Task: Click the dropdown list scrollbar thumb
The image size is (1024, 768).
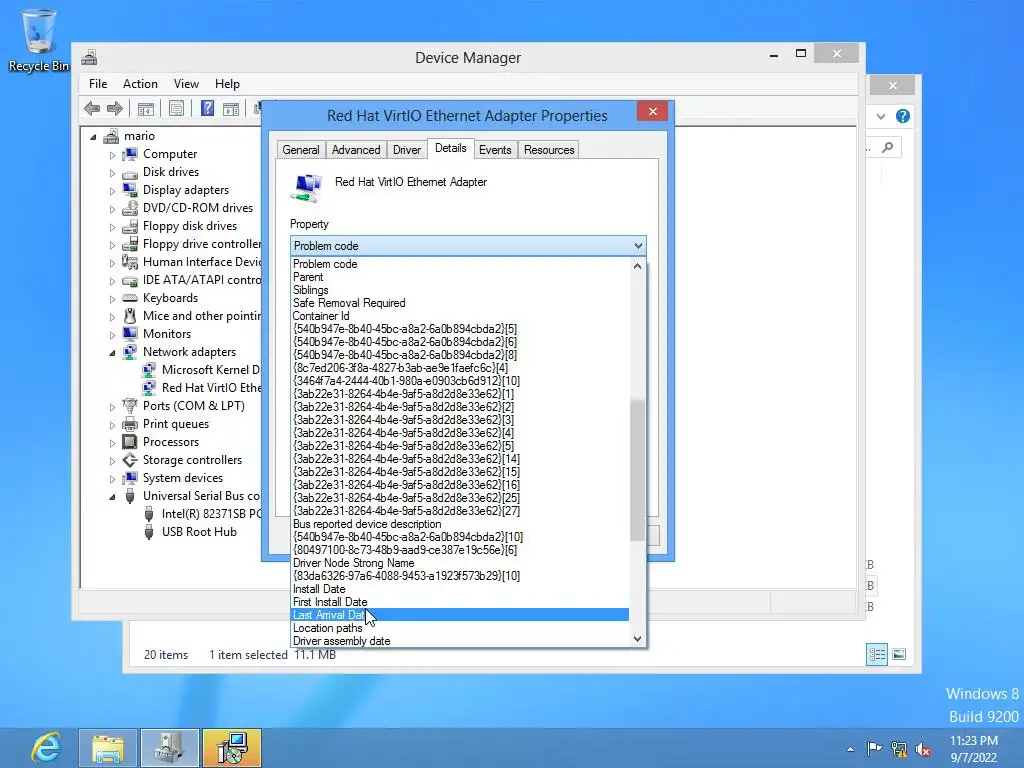Action: coord(637,470)
